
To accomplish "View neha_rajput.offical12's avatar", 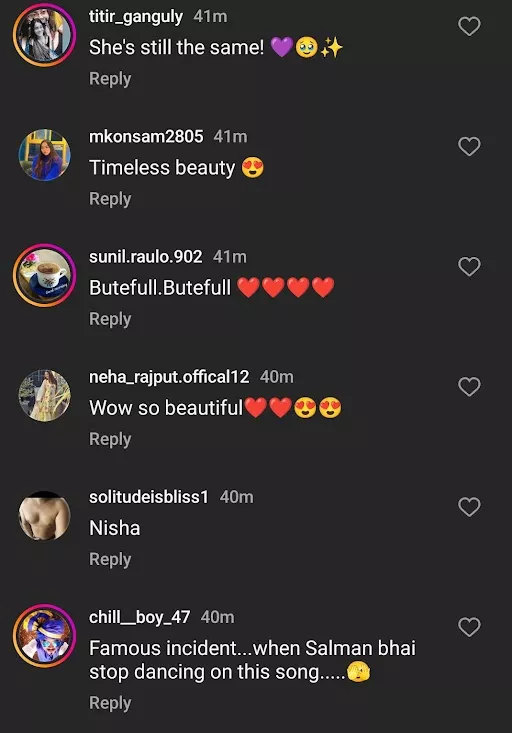I will click(x=44, y=395).
